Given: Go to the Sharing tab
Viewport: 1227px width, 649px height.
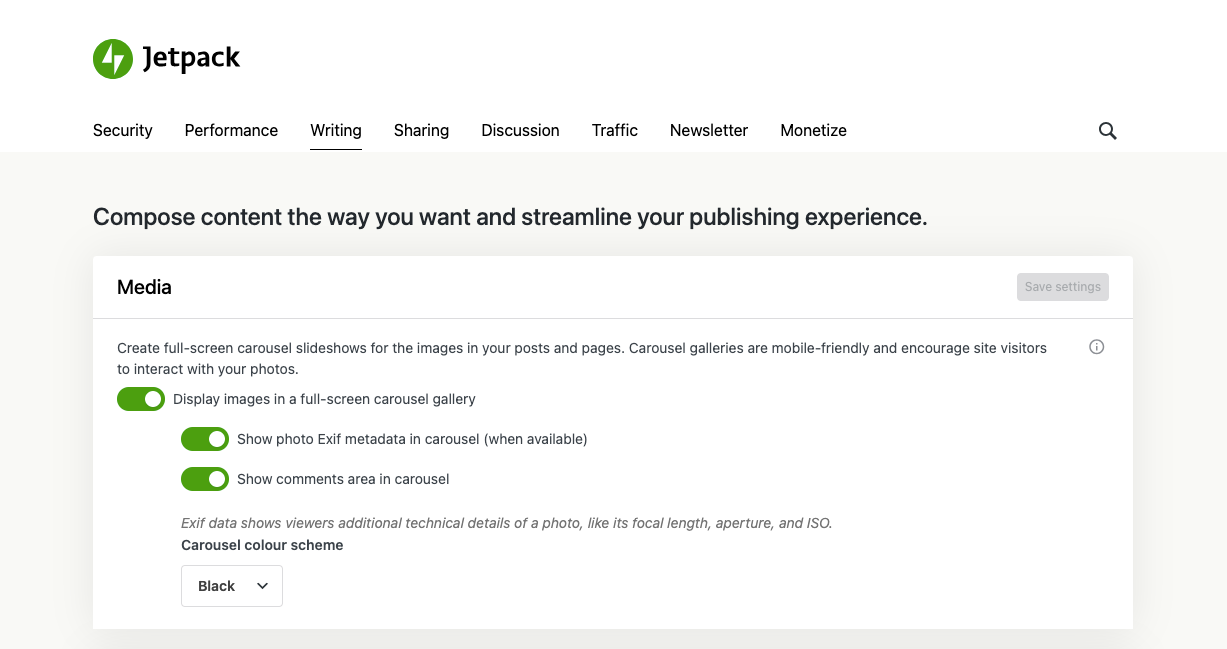Looking at the screenshot, I should [421, 130].
